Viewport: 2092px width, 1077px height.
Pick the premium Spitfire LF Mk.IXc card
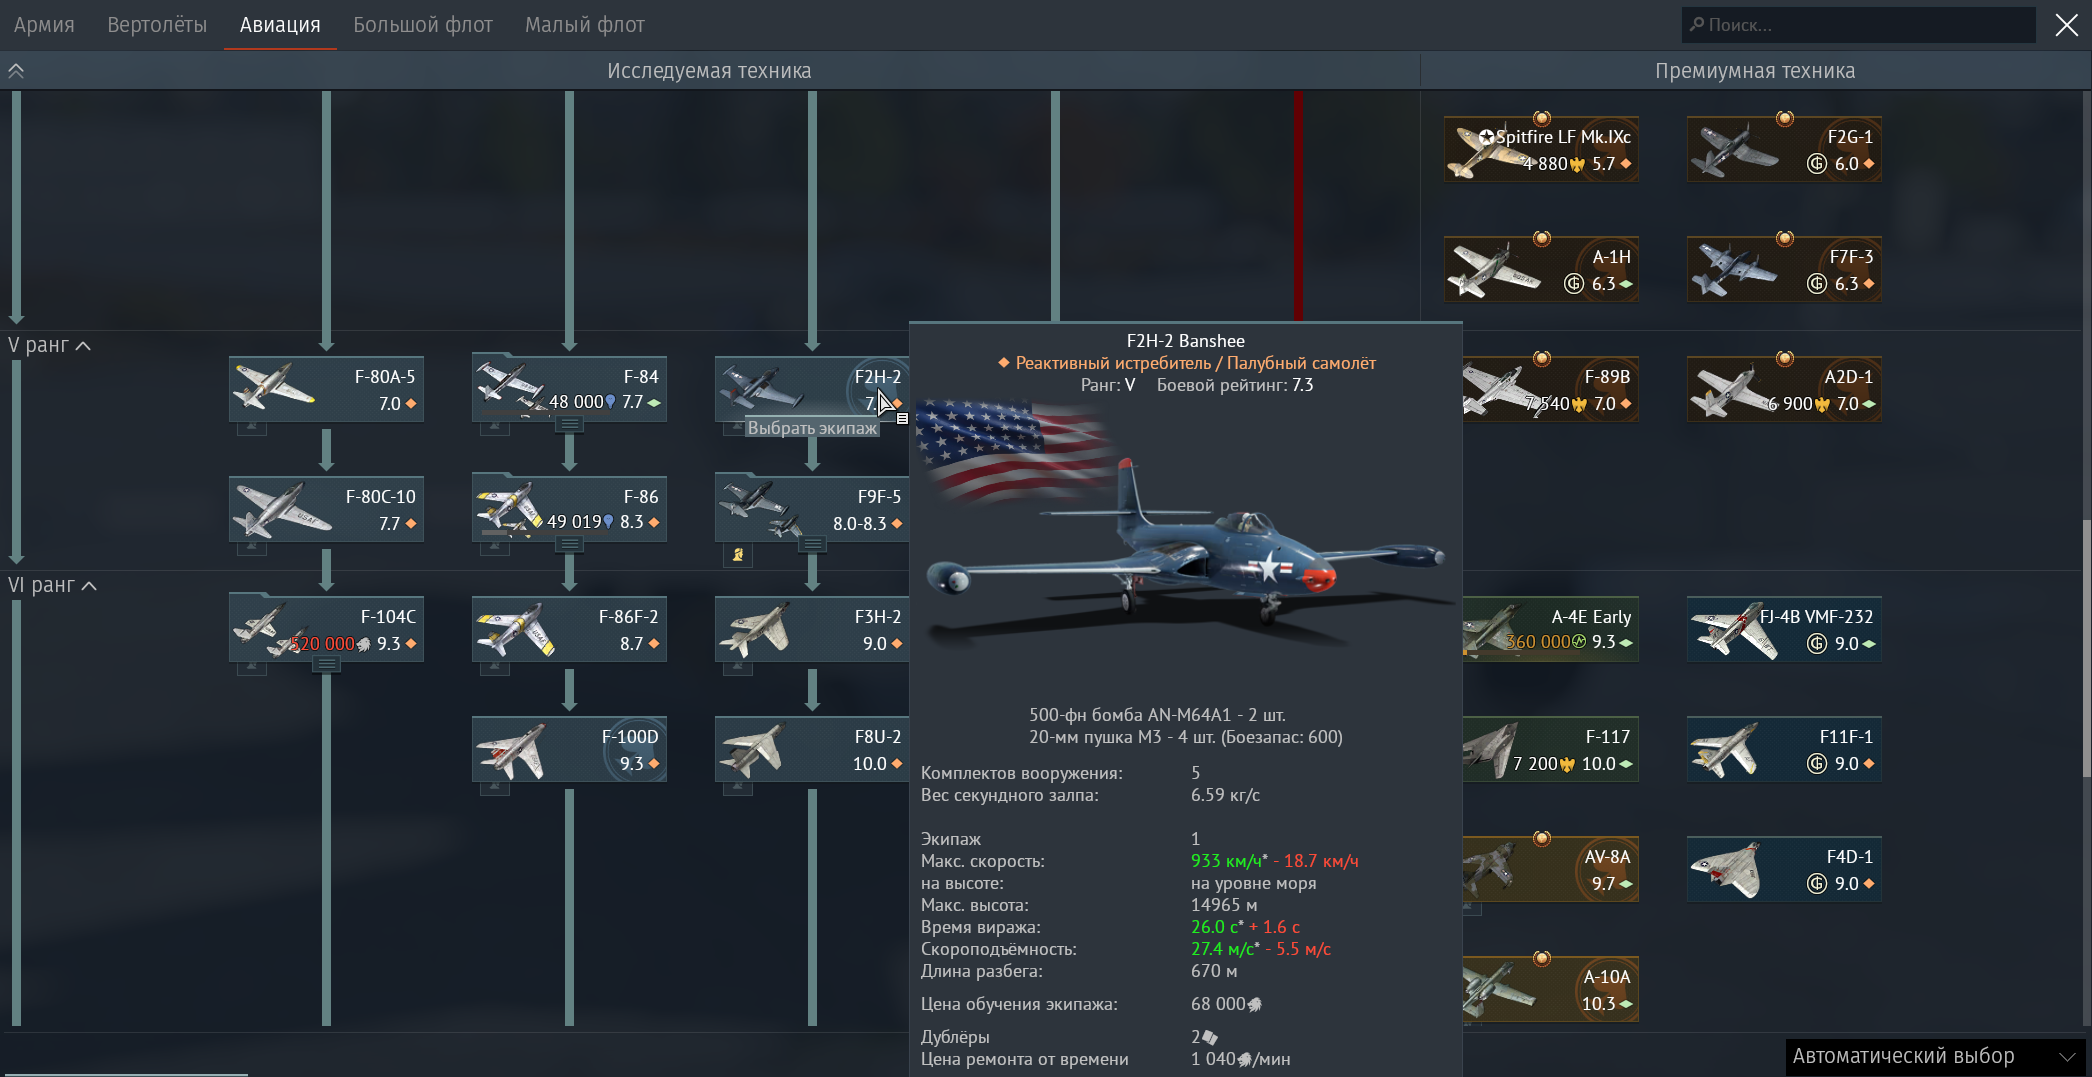[1541, 149]
